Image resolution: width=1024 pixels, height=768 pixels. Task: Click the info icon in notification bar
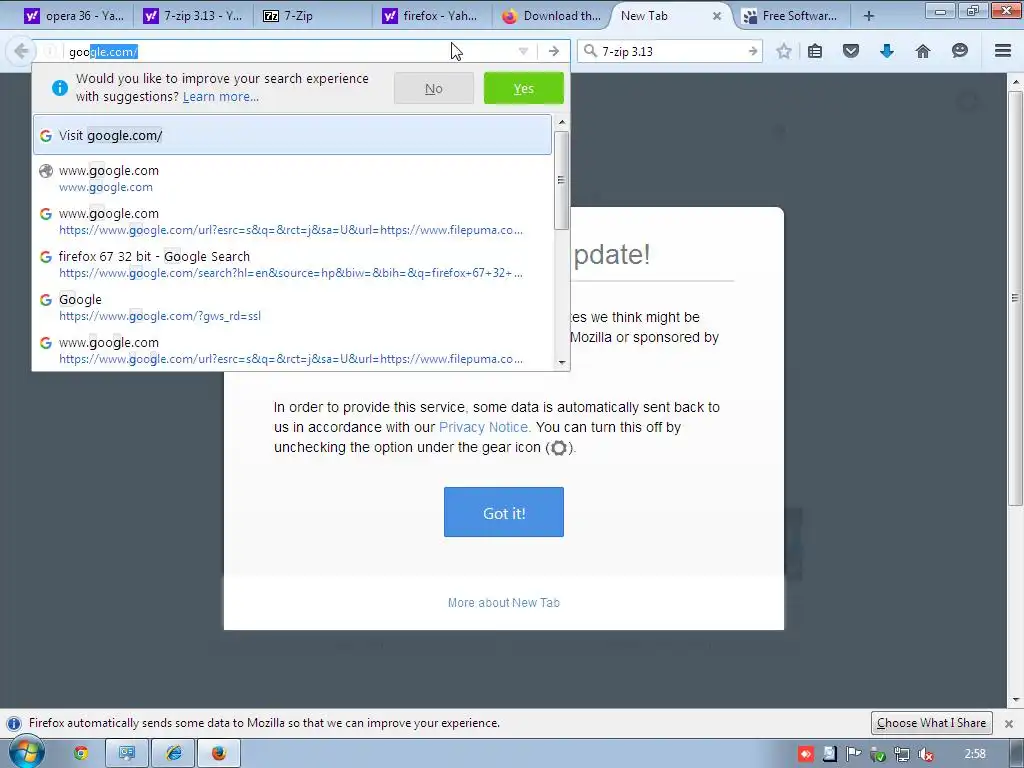(14, 724)
